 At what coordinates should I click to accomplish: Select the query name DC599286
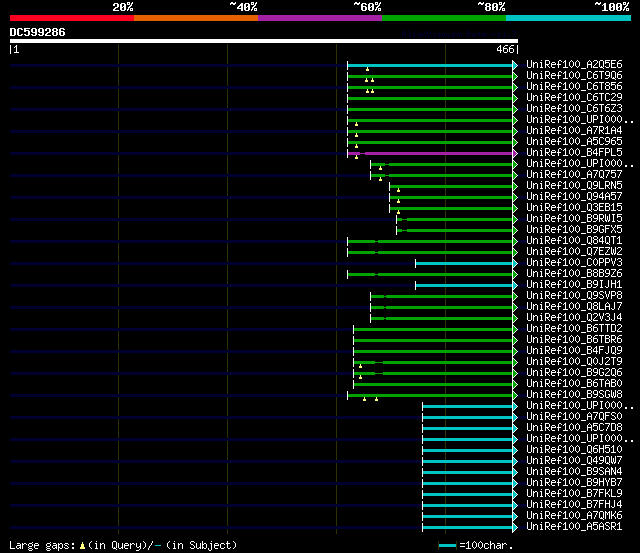click(38, 32)
